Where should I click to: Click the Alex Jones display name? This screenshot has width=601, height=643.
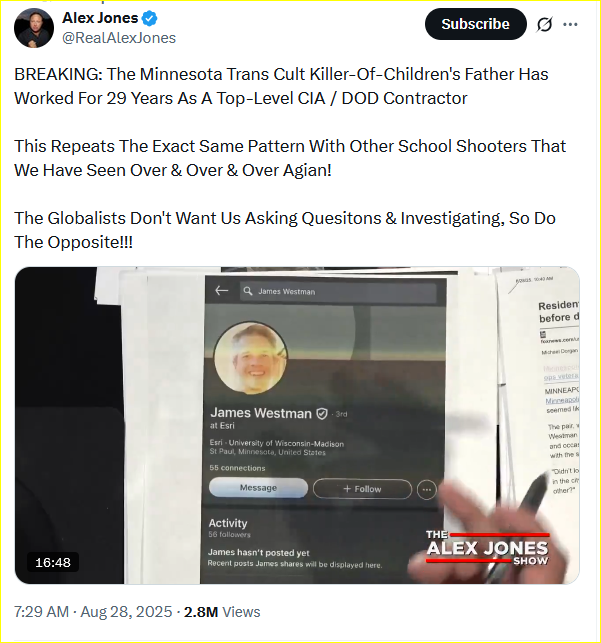[100, 18]
